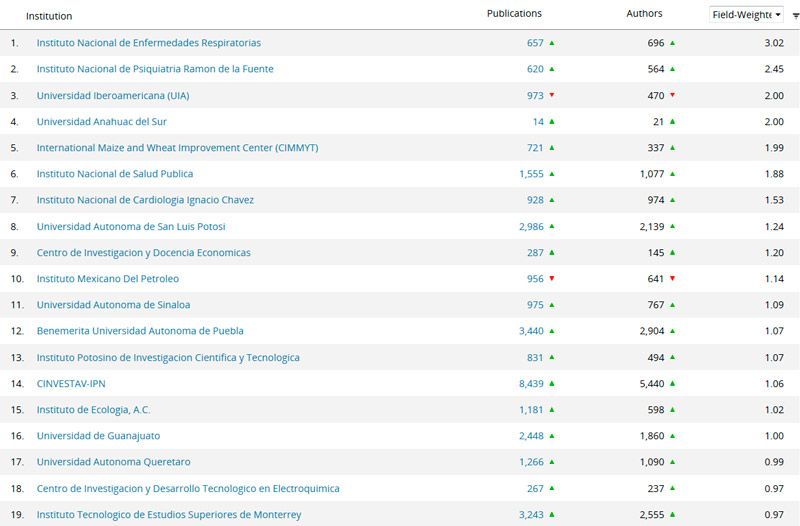The image size is (800, 526).
Task: Click green up arrow beside 5,440 authors
Action: click(x=672, y=383)
